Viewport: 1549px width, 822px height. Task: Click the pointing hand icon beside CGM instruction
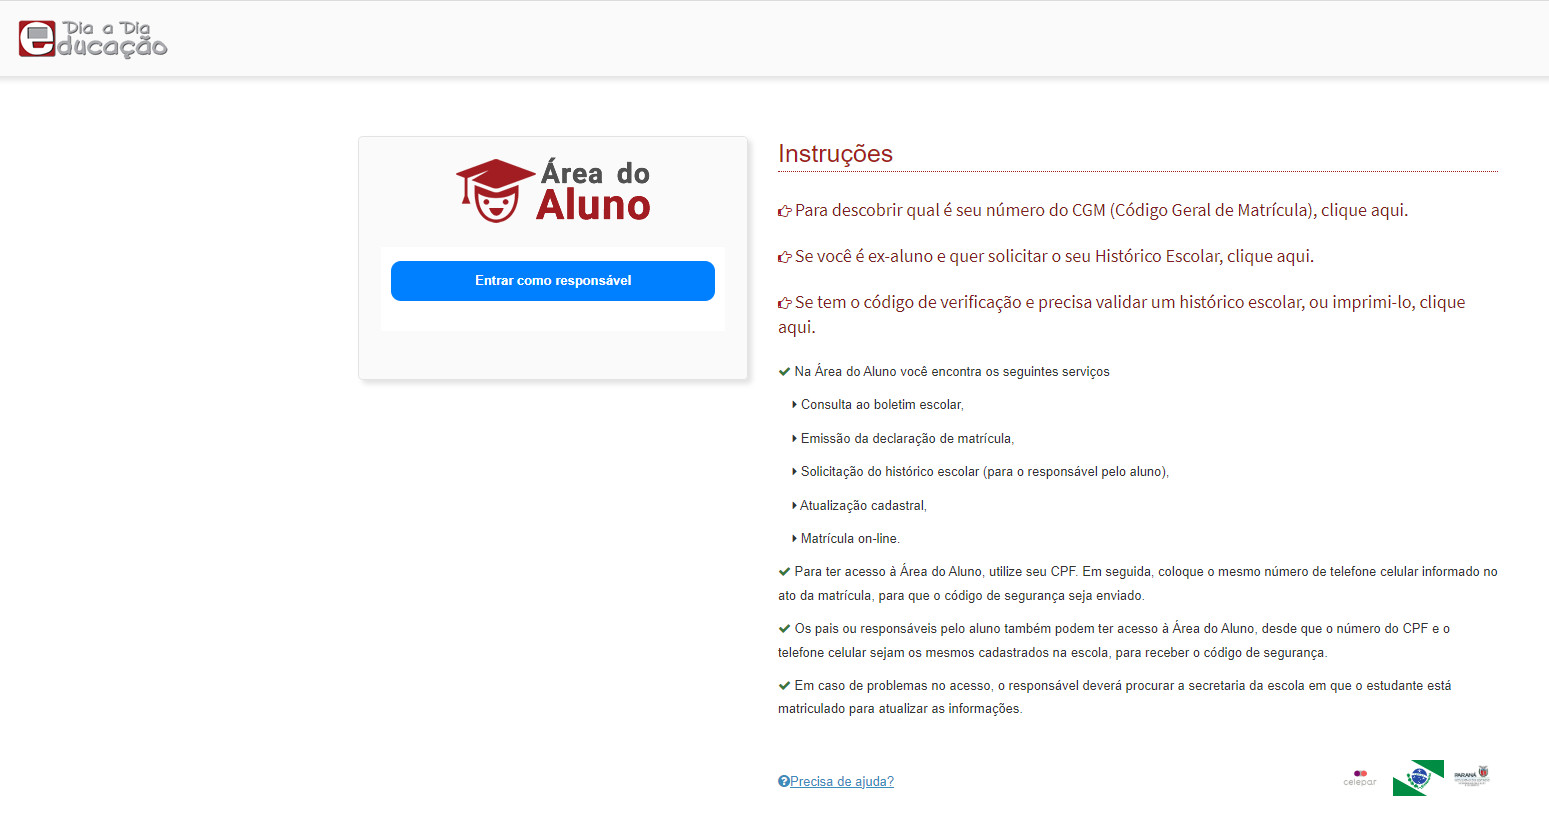pyautogui.click(x=785, y=211)
